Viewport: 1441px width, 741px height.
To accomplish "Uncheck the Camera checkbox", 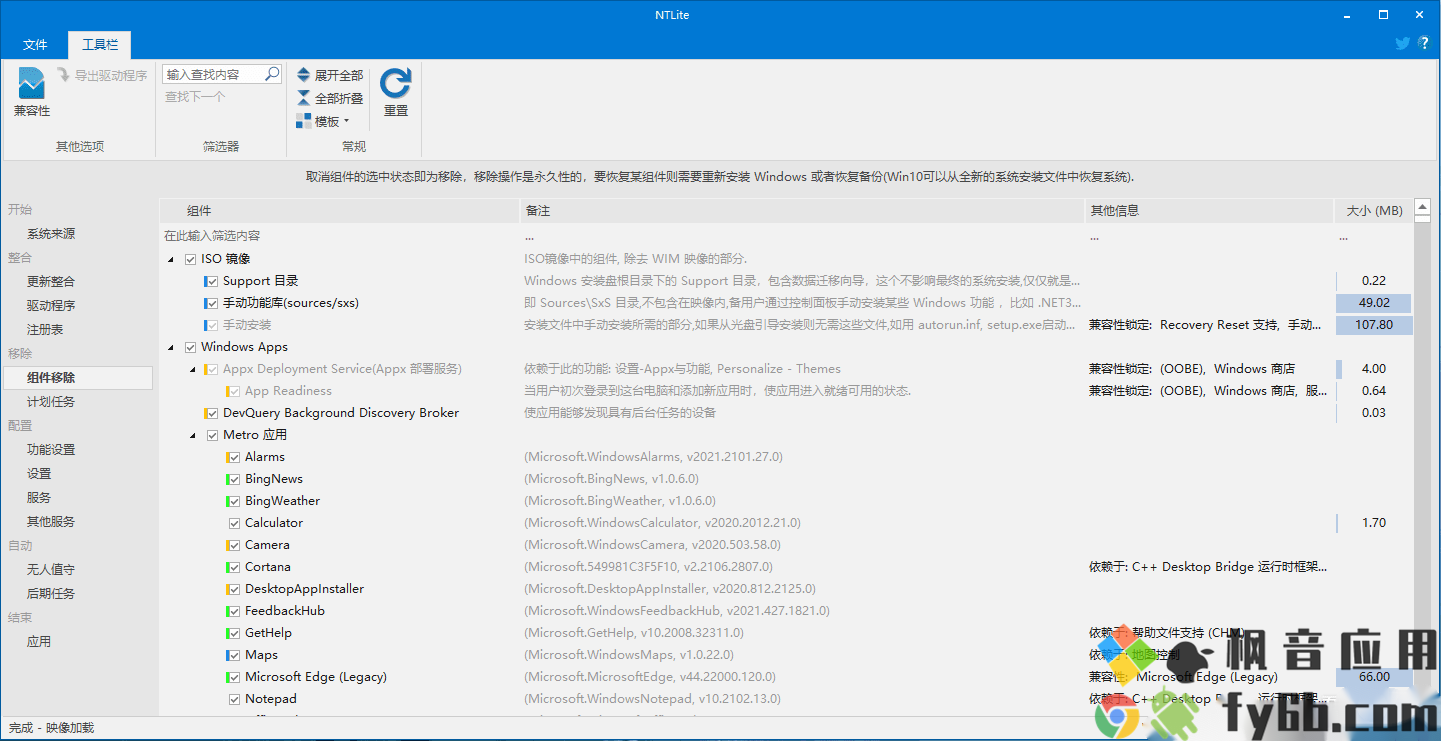I will coord(234,545).
